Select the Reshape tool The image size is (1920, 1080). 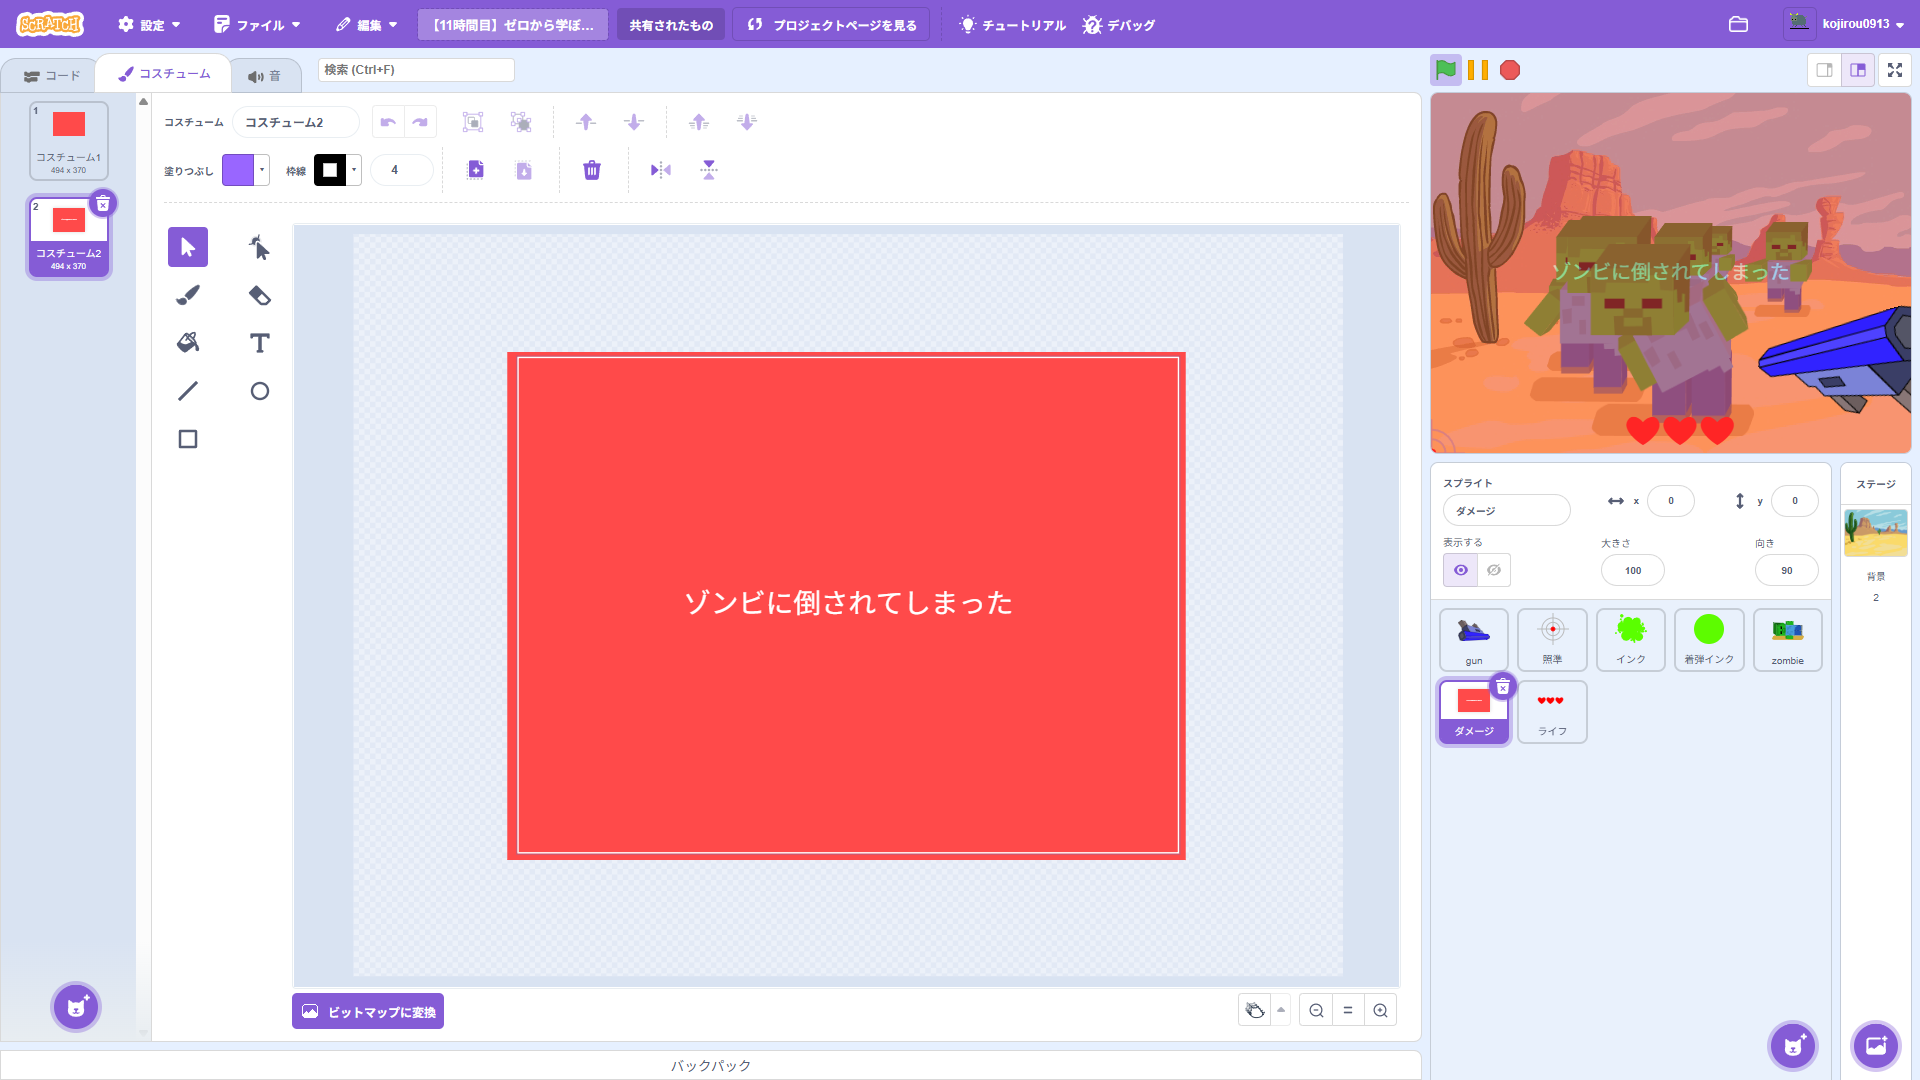coord(259,247)
